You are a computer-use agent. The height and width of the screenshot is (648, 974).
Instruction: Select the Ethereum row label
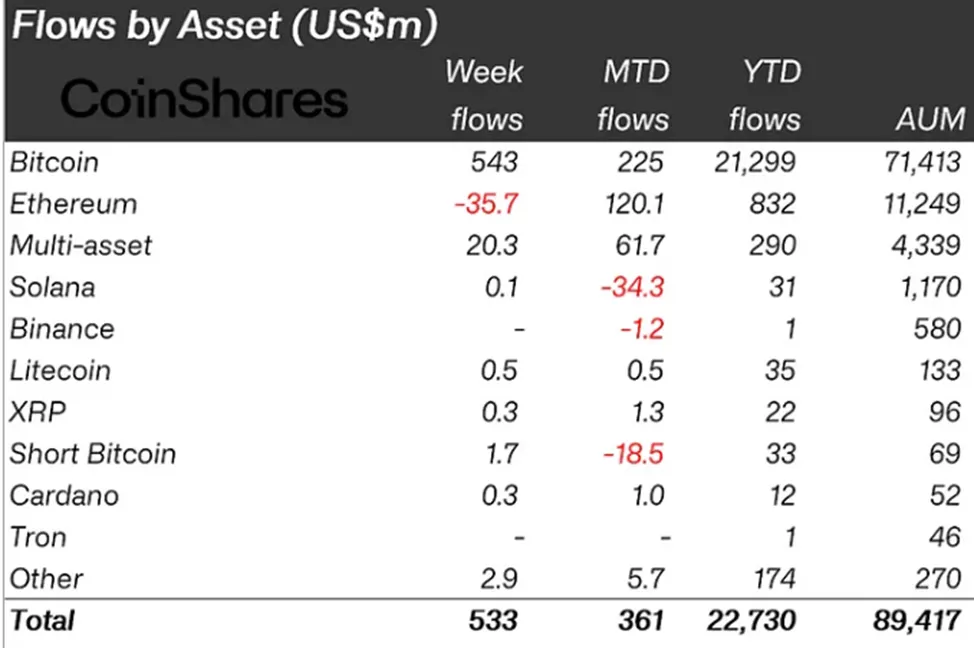click(x=73, y=204)
